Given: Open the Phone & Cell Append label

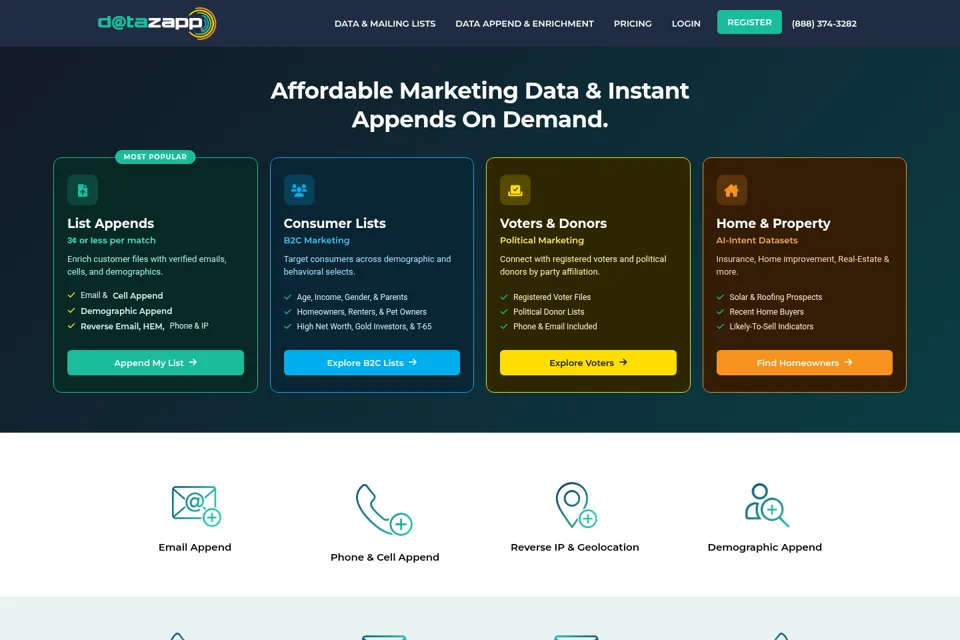Looking at the screenshot, I should [x=384, y=557].
